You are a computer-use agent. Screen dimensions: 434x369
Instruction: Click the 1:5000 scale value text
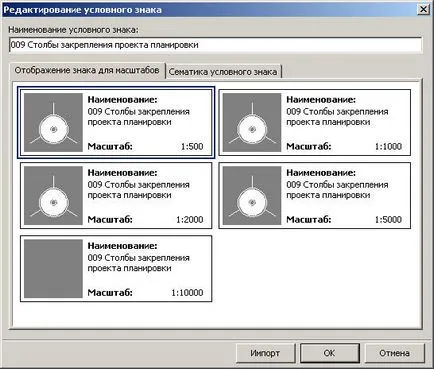click(x=388, y=219)
